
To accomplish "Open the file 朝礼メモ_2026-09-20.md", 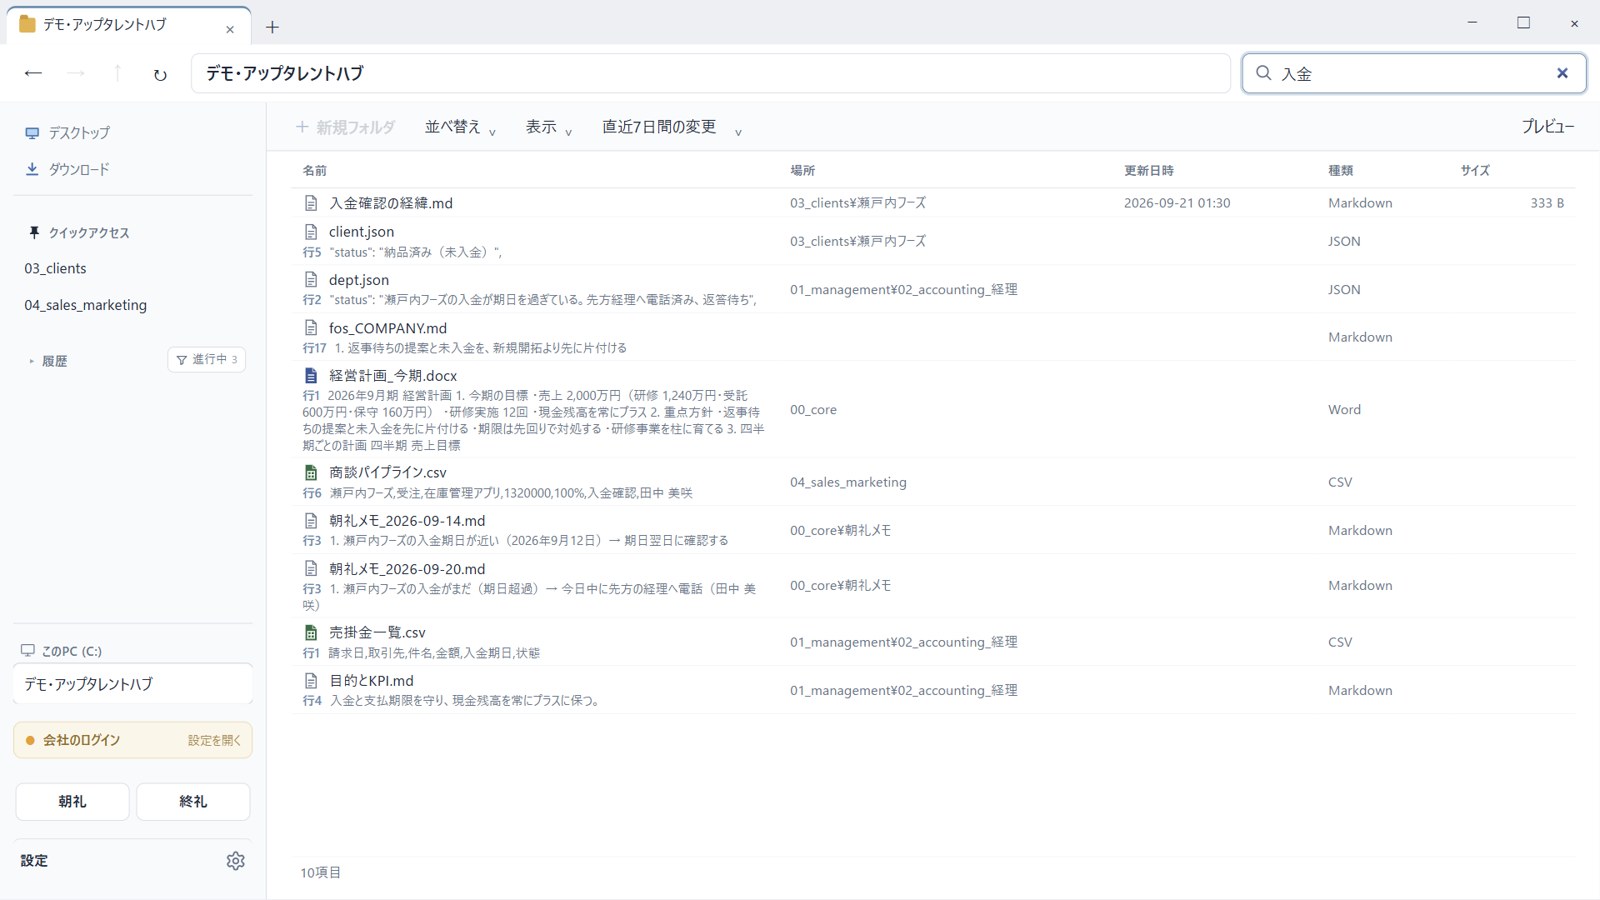I will point(407,569).
